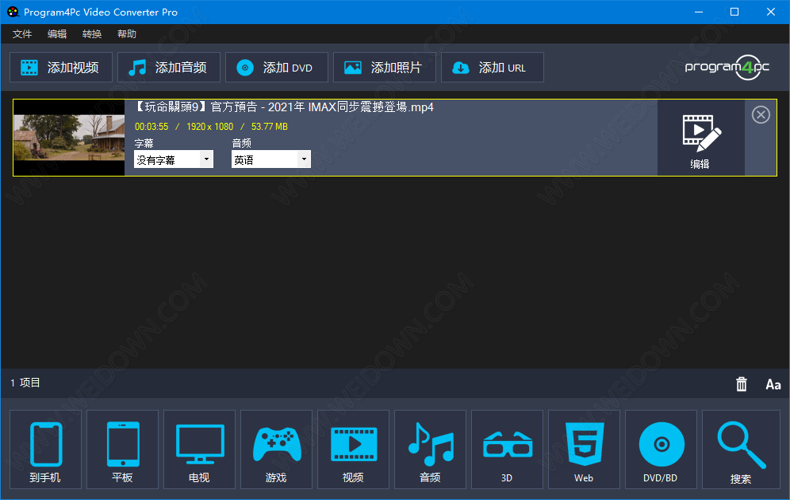Open the 帮助 menu

pos(127,34)
